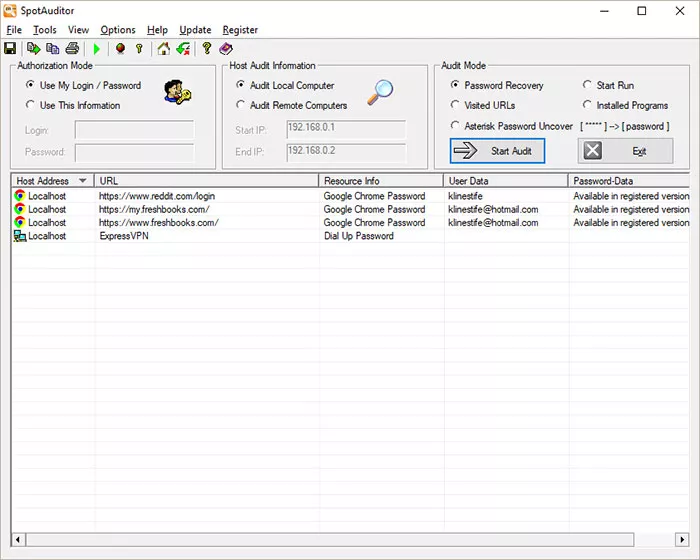Click the URL column header
Screen dimensions: 700x560
pyautogui.click(x=206, y=181)
